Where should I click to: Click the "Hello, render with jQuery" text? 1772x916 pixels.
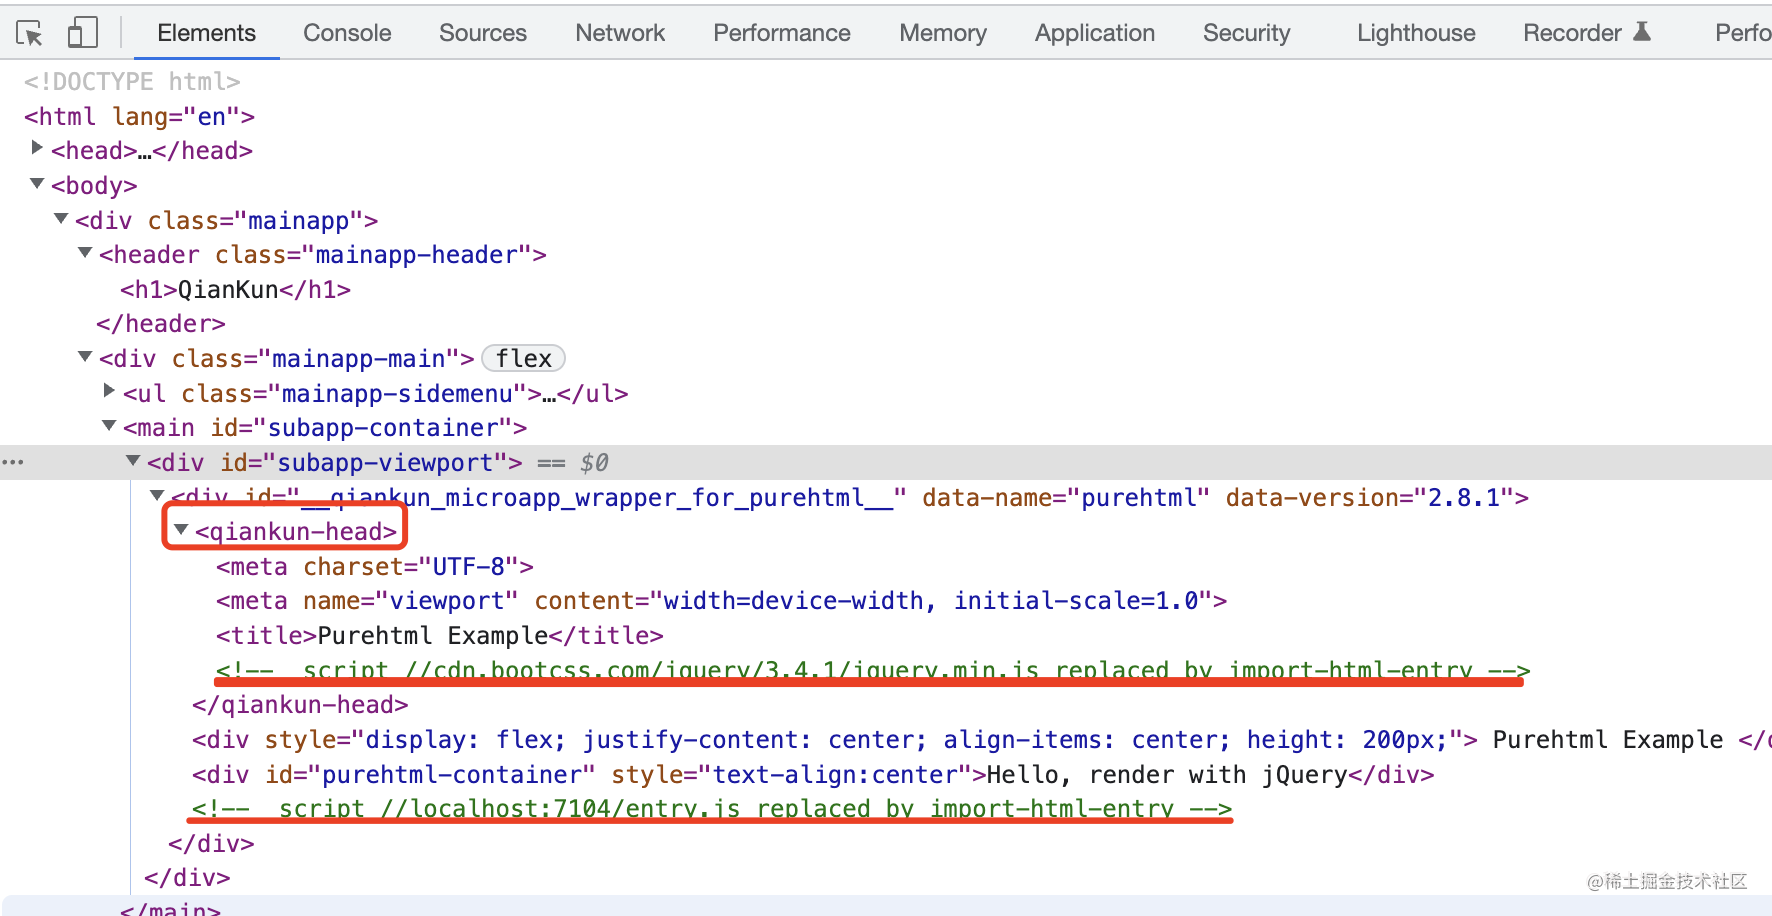click(x=1167, y=774)
